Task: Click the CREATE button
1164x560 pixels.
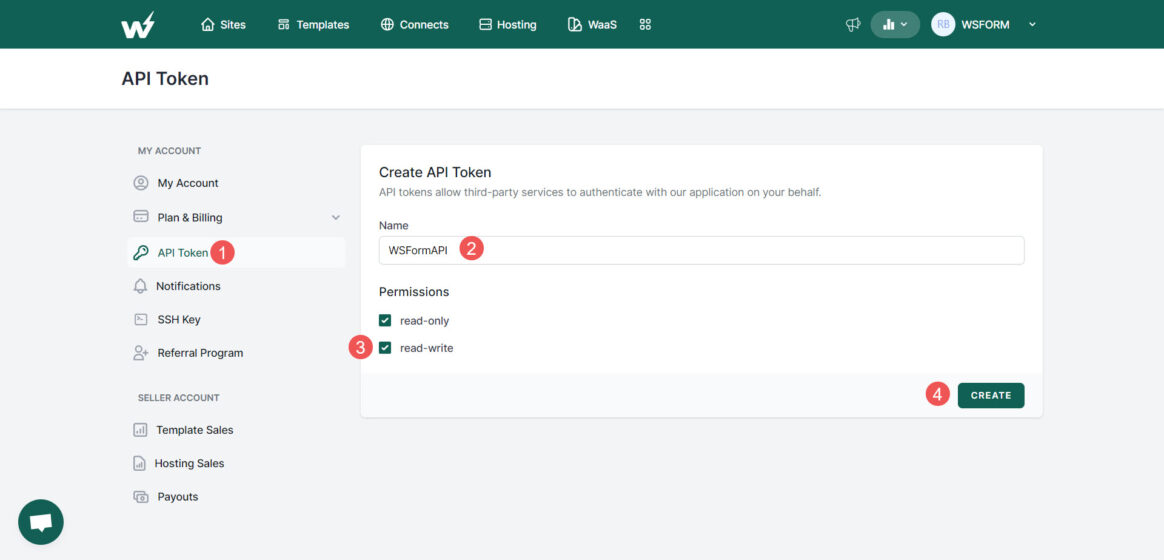Action: coord(991,395)
